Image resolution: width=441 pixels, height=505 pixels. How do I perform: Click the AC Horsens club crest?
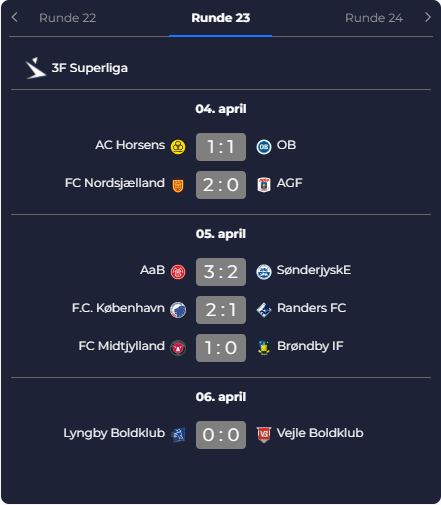pyautogui.click(x=178, y=147)
